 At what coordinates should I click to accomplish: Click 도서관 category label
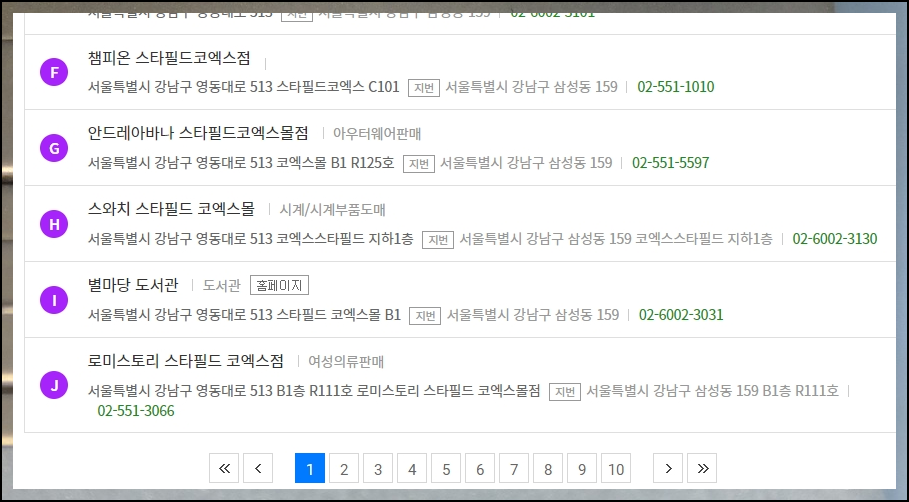(x=221, y=286)
